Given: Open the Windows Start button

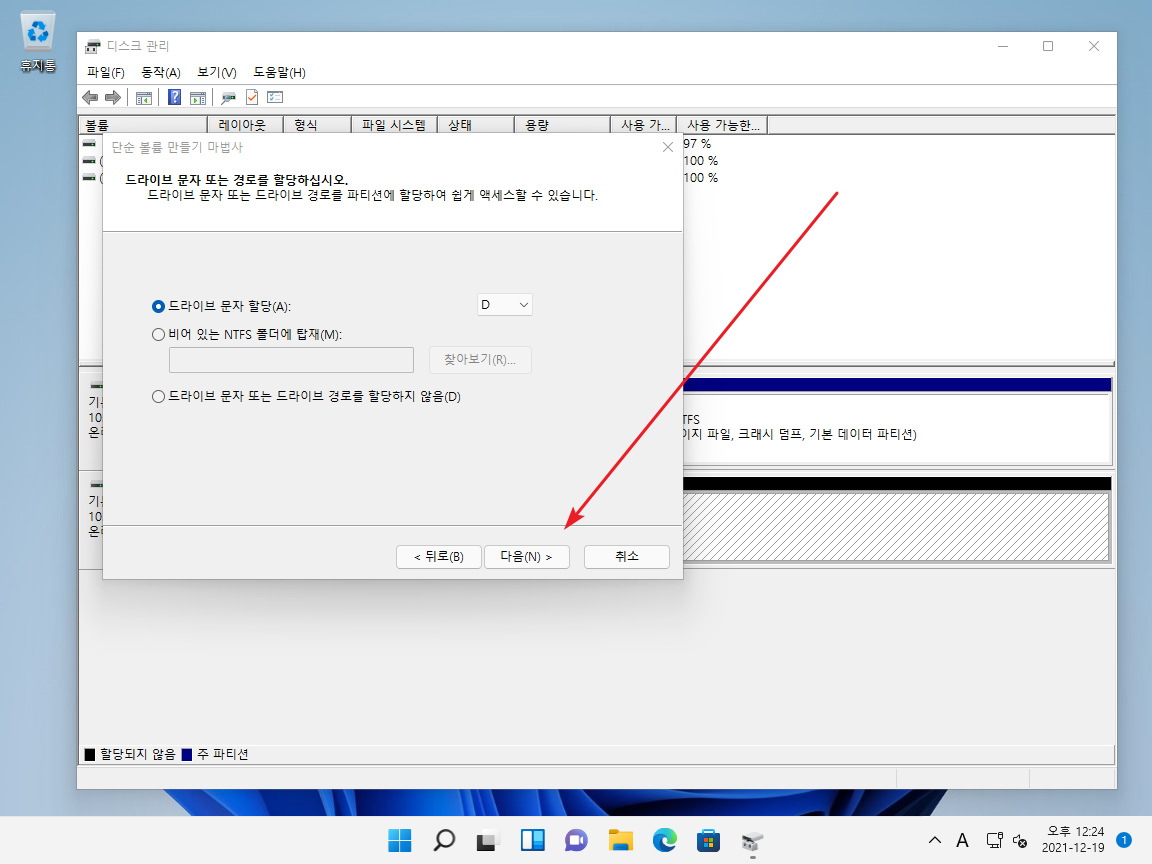Looking at the screenshot, I should click(400, 840).
